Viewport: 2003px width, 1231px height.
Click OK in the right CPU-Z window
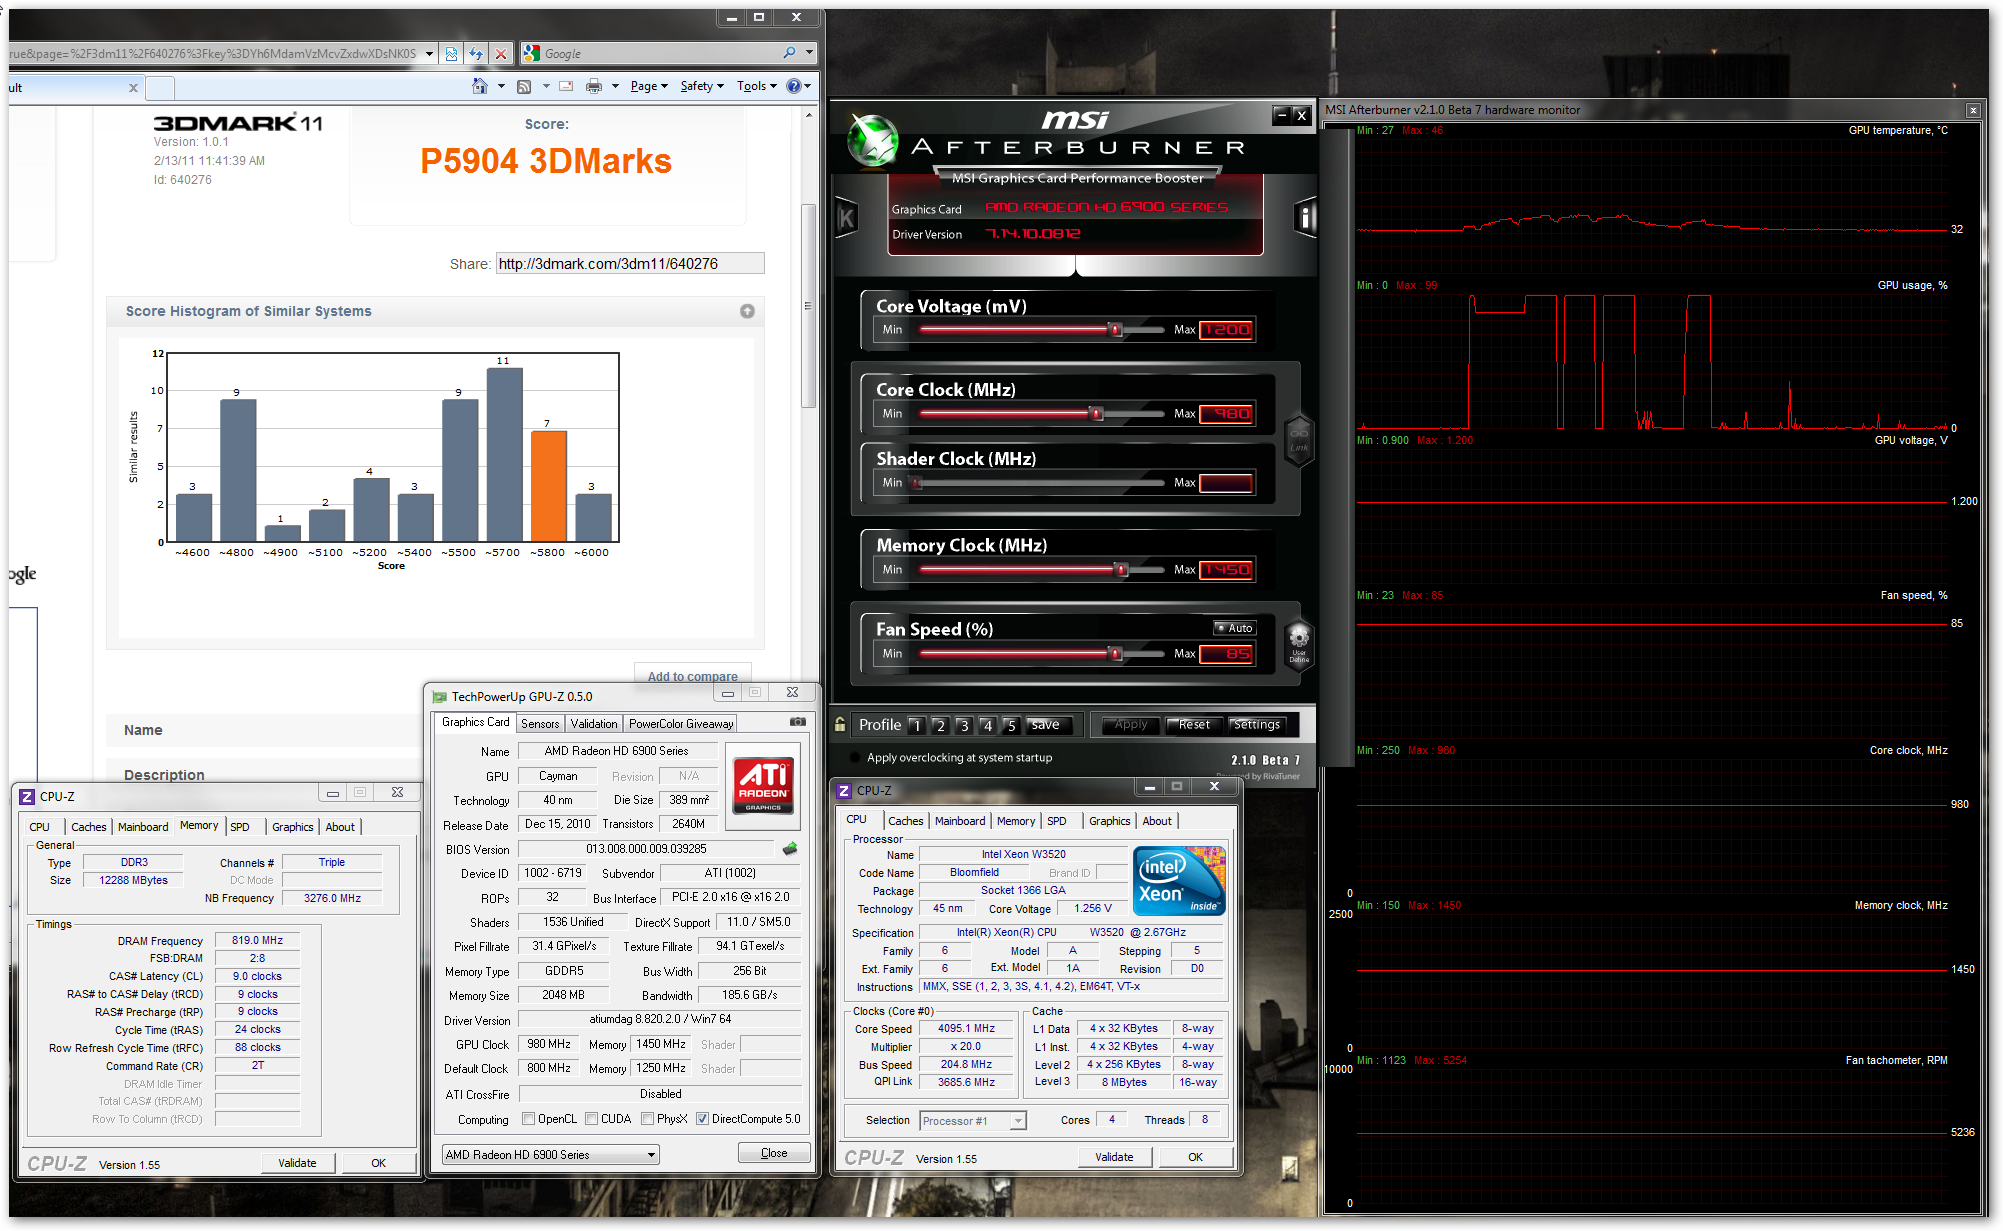[1195, 1157]
